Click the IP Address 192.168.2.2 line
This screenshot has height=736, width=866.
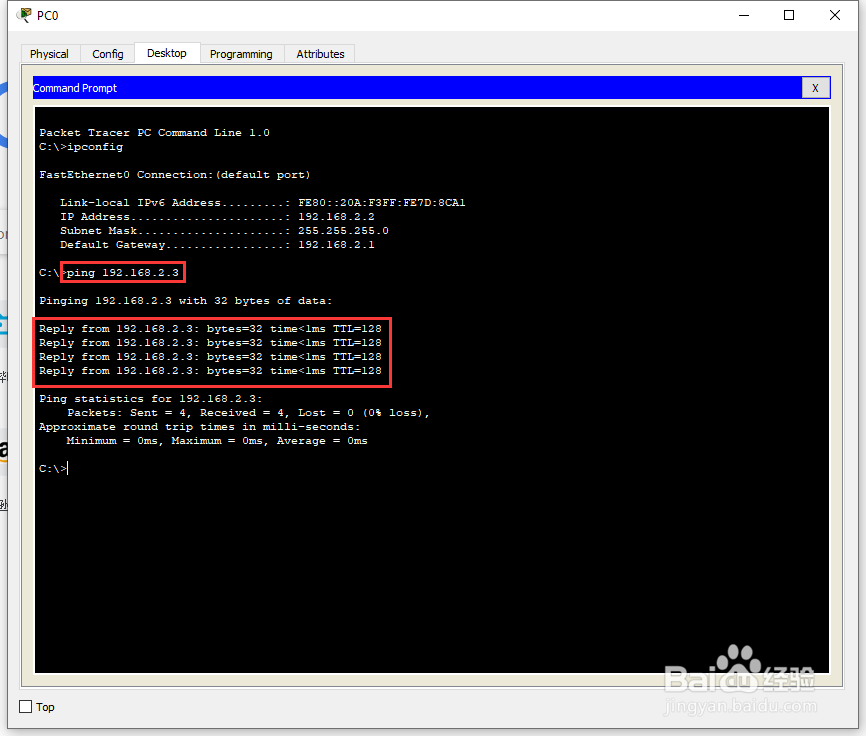coord(217,217)
